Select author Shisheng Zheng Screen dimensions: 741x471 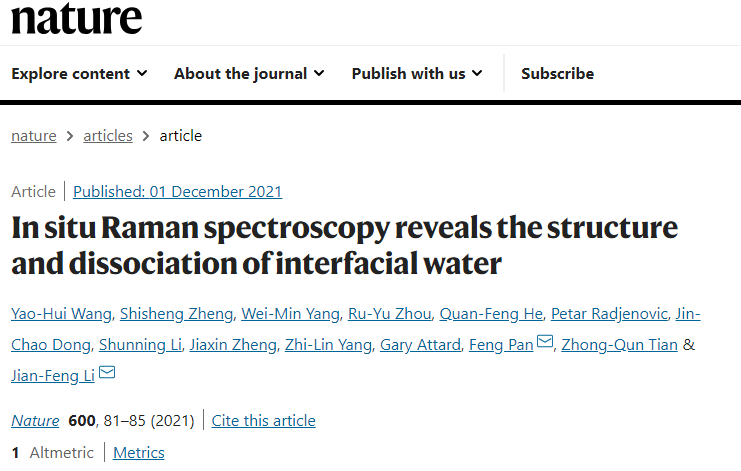pyautogui.click(x=176, y=314)
